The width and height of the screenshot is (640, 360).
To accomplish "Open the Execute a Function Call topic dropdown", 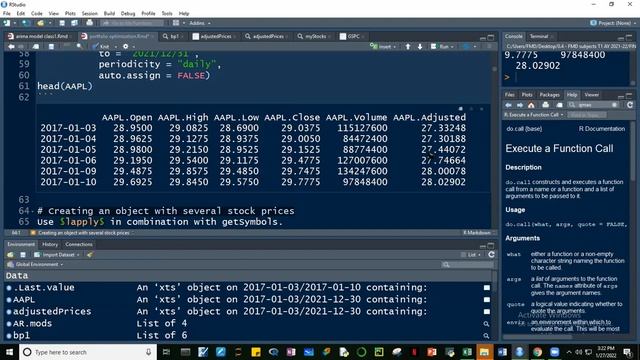I will [533, 115].
